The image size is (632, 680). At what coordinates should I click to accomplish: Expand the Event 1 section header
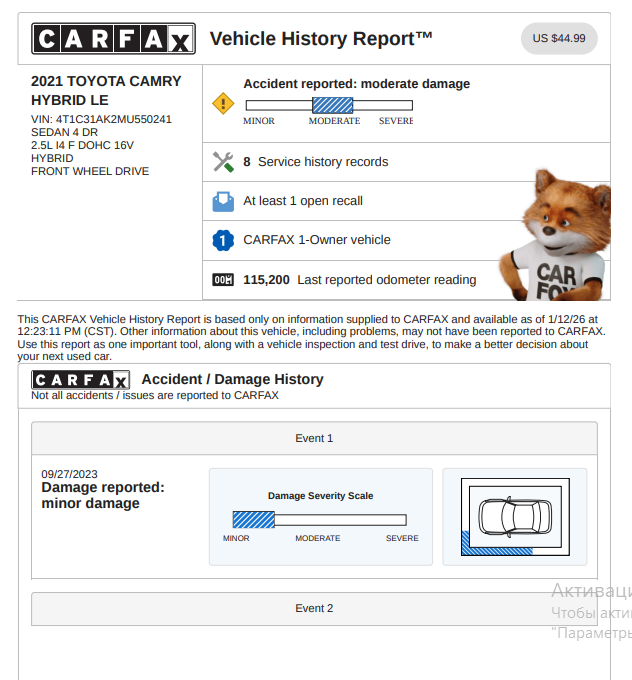(x=314, y=438)
